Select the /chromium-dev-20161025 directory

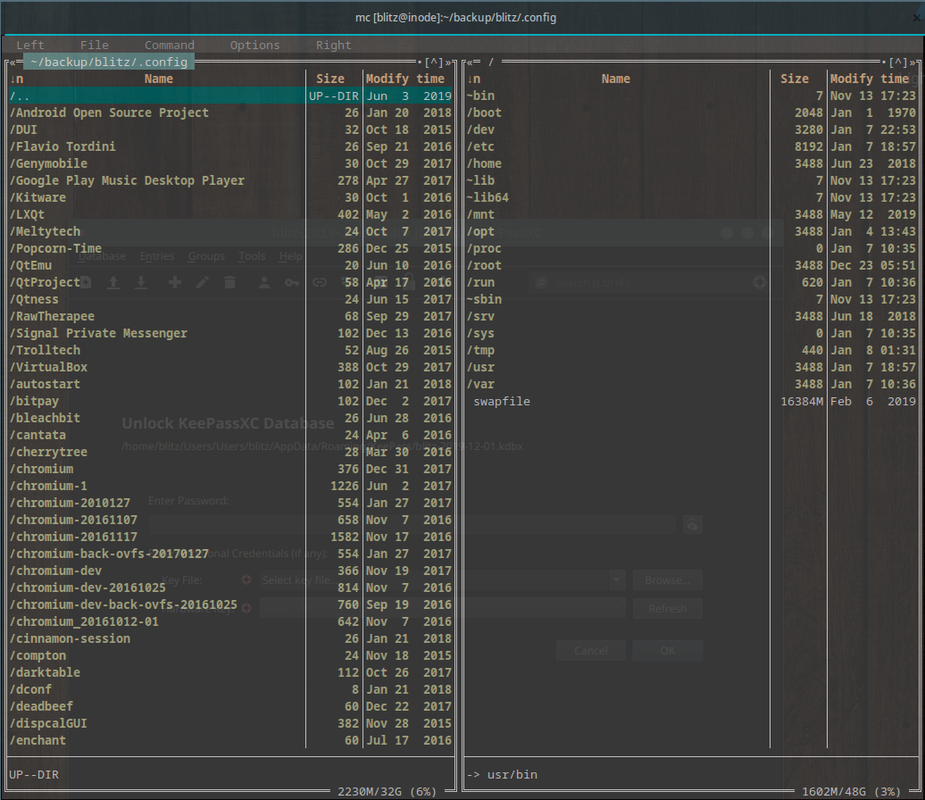pyautogui.click(x=231, y=588)
